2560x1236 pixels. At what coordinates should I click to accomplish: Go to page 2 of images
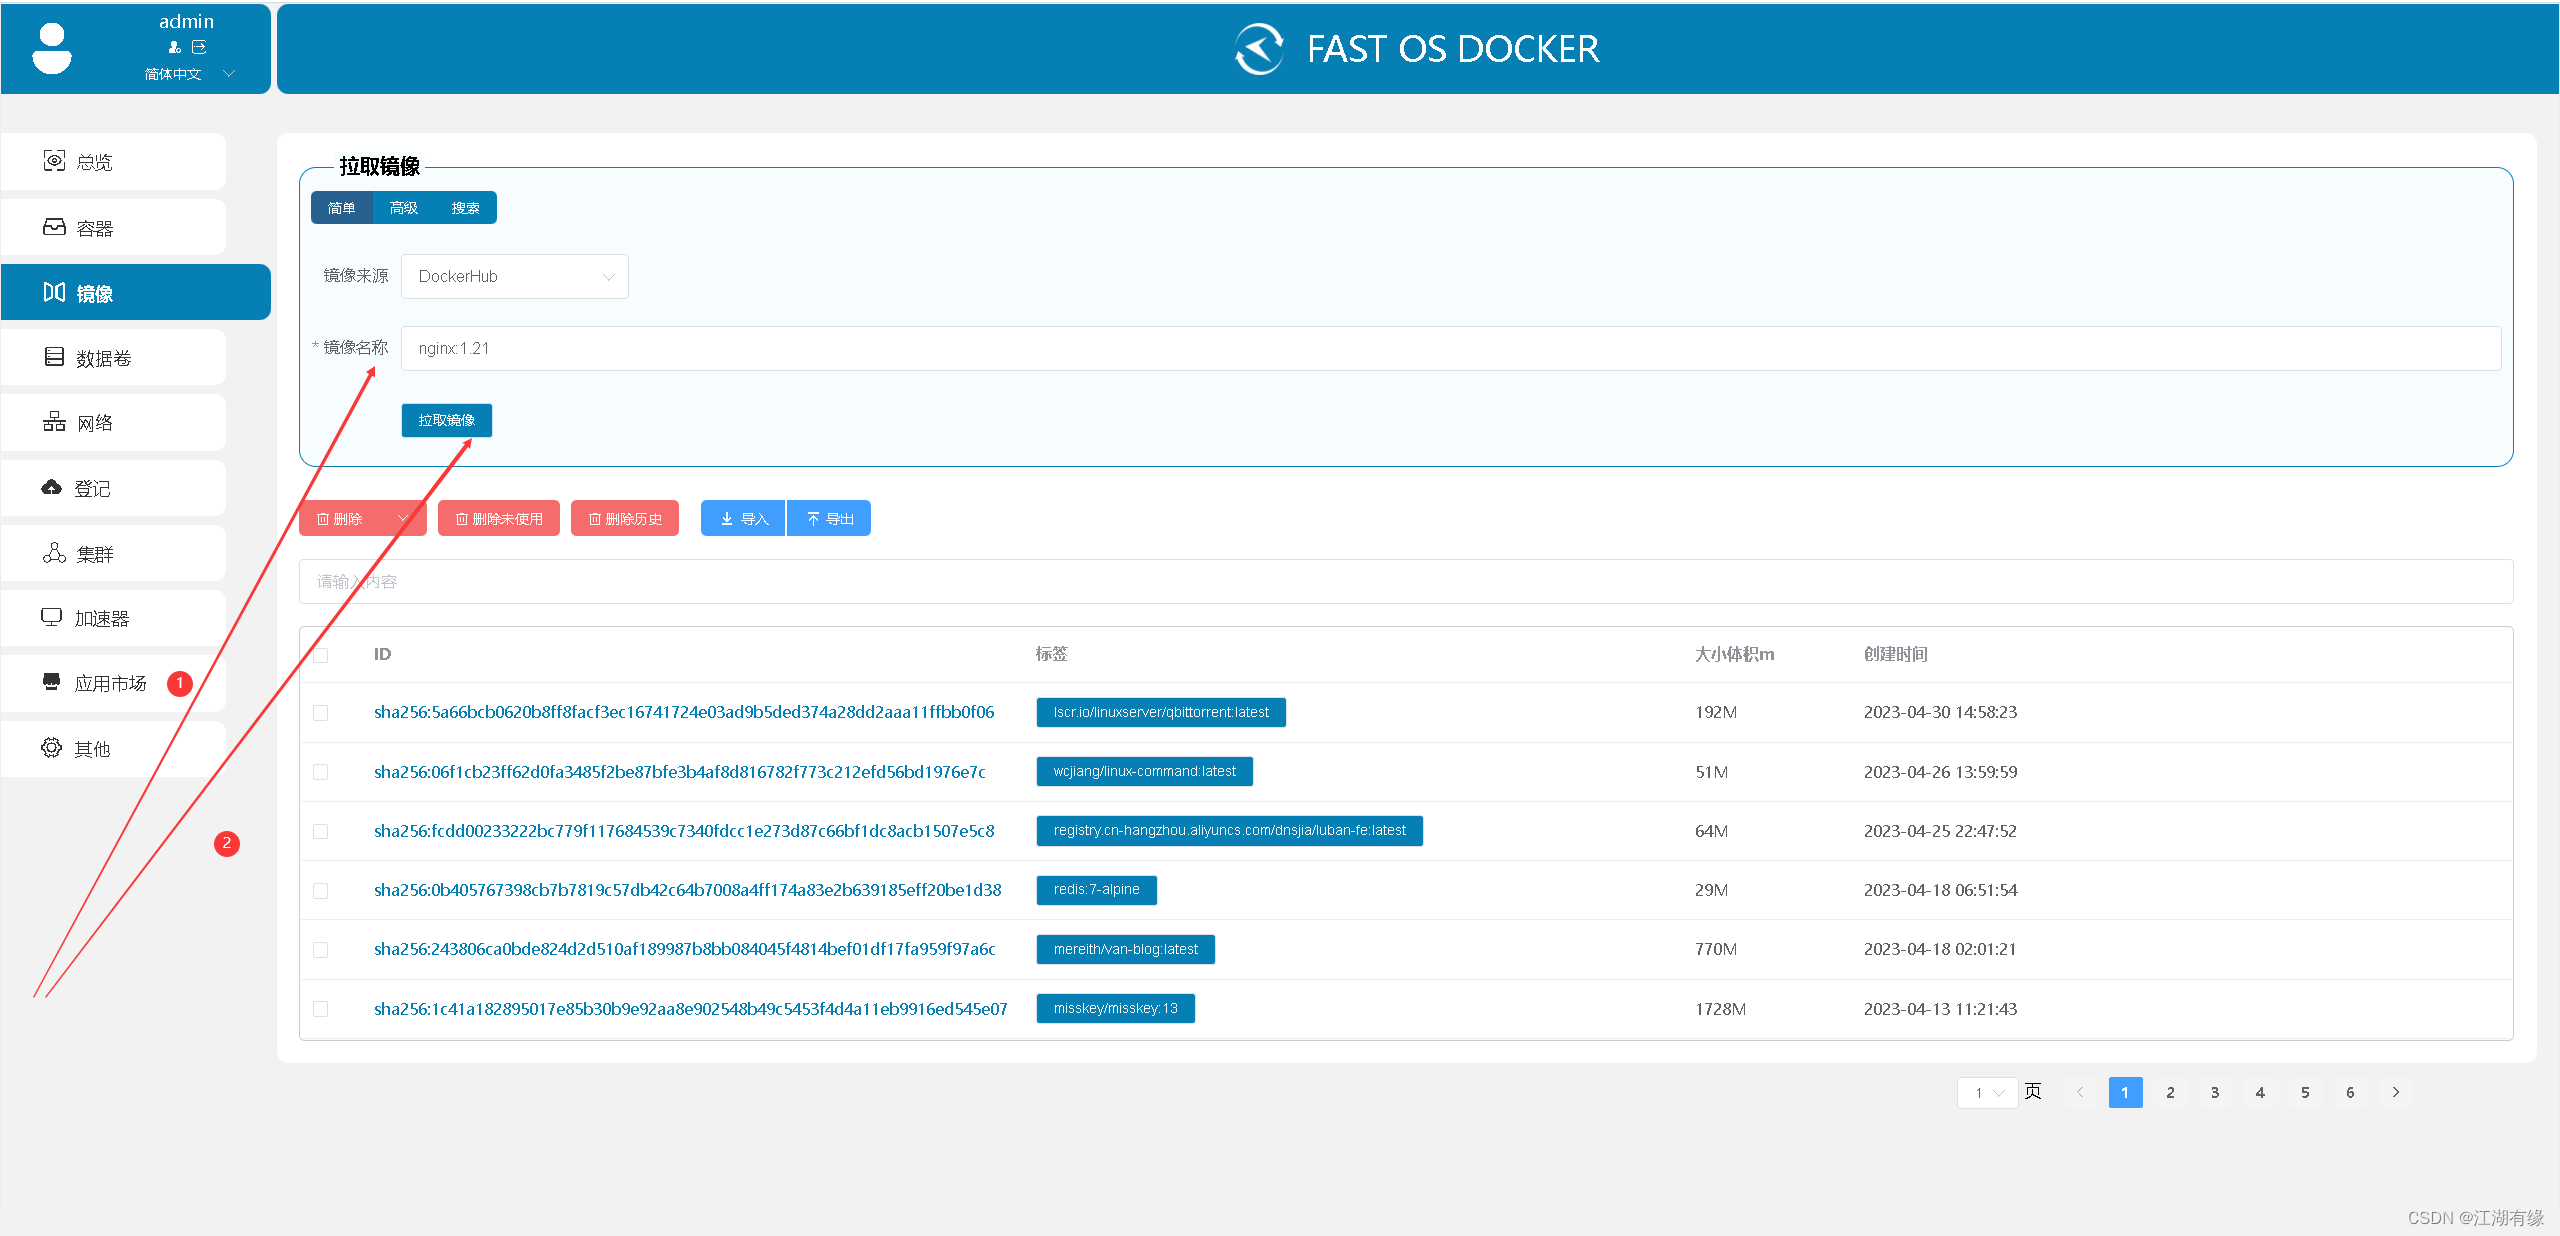coord(2170,1092)
